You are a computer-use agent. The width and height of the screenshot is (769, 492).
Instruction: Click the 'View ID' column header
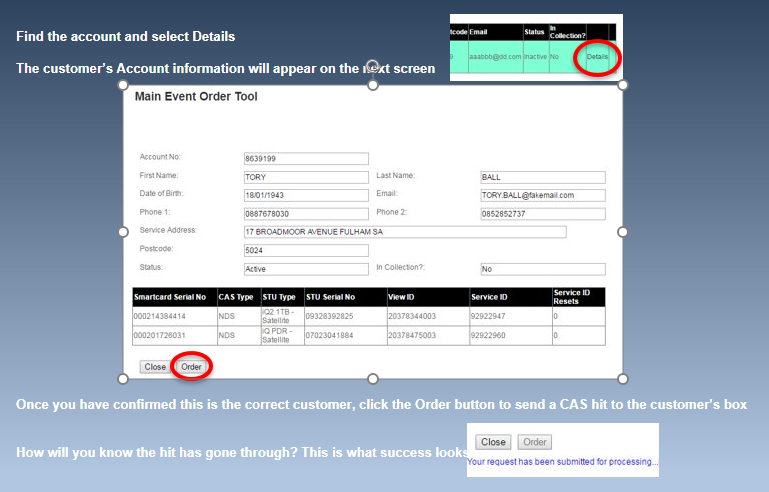428,297
